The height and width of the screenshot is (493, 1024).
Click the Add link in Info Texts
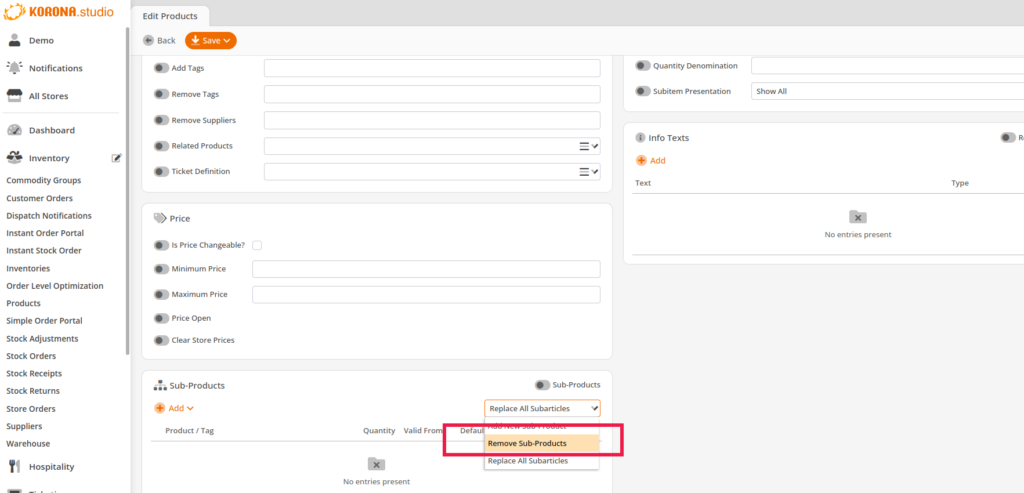point(657,161)
